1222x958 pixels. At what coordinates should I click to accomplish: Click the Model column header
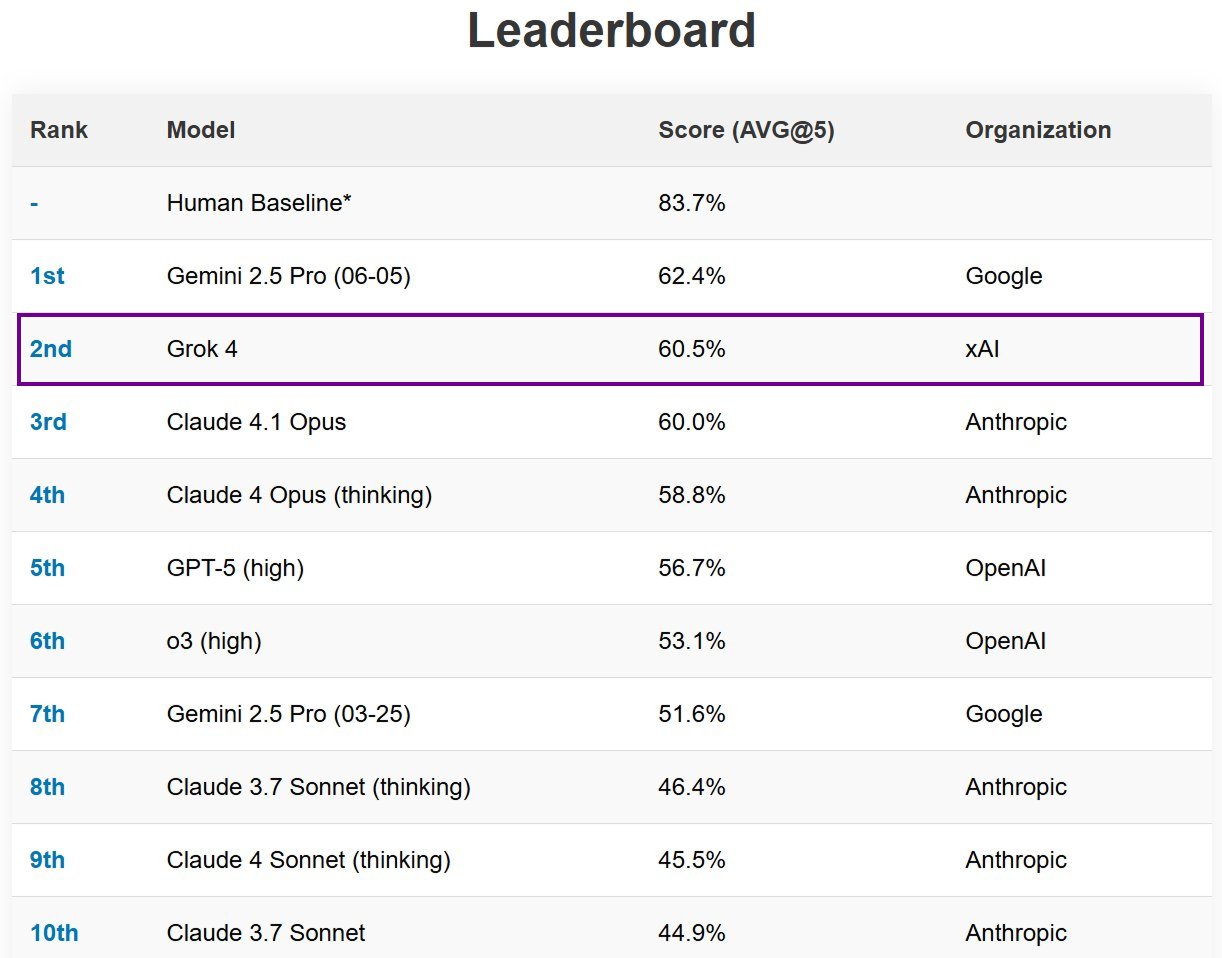(x=201, y=130)
